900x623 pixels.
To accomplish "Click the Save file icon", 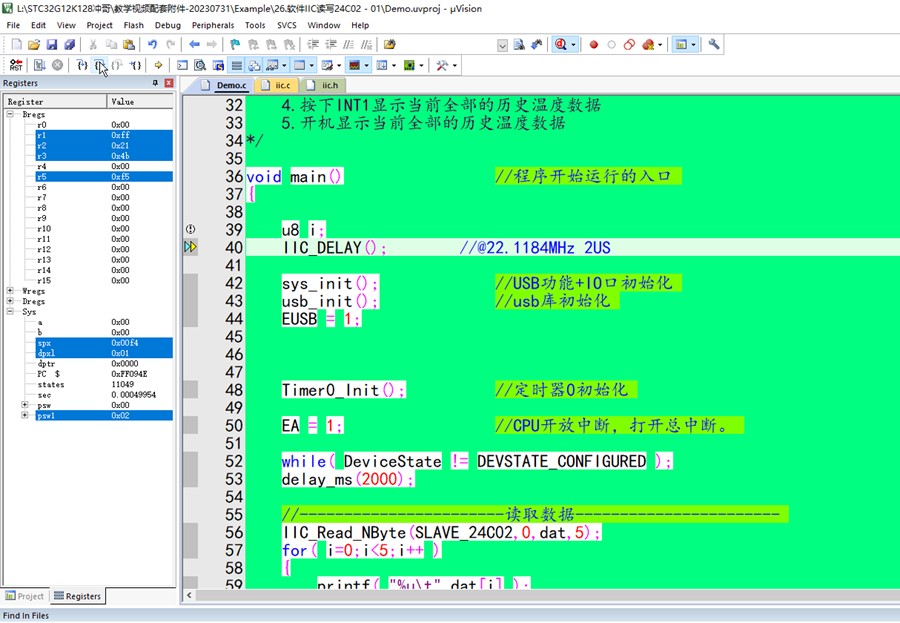I will pos(52,45).
